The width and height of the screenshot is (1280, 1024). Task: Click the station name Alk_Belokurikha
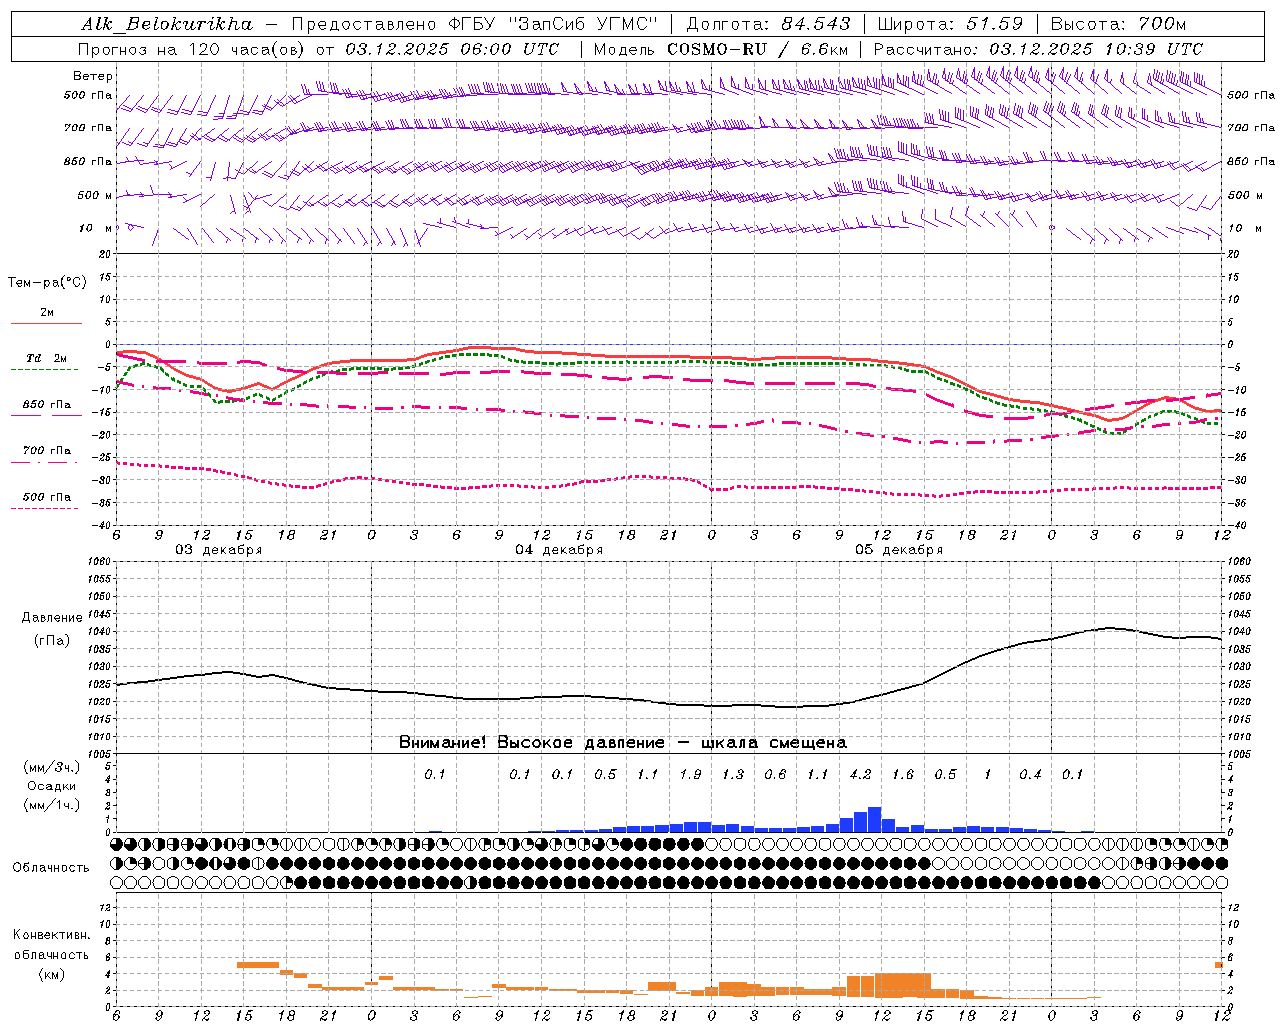167,24
